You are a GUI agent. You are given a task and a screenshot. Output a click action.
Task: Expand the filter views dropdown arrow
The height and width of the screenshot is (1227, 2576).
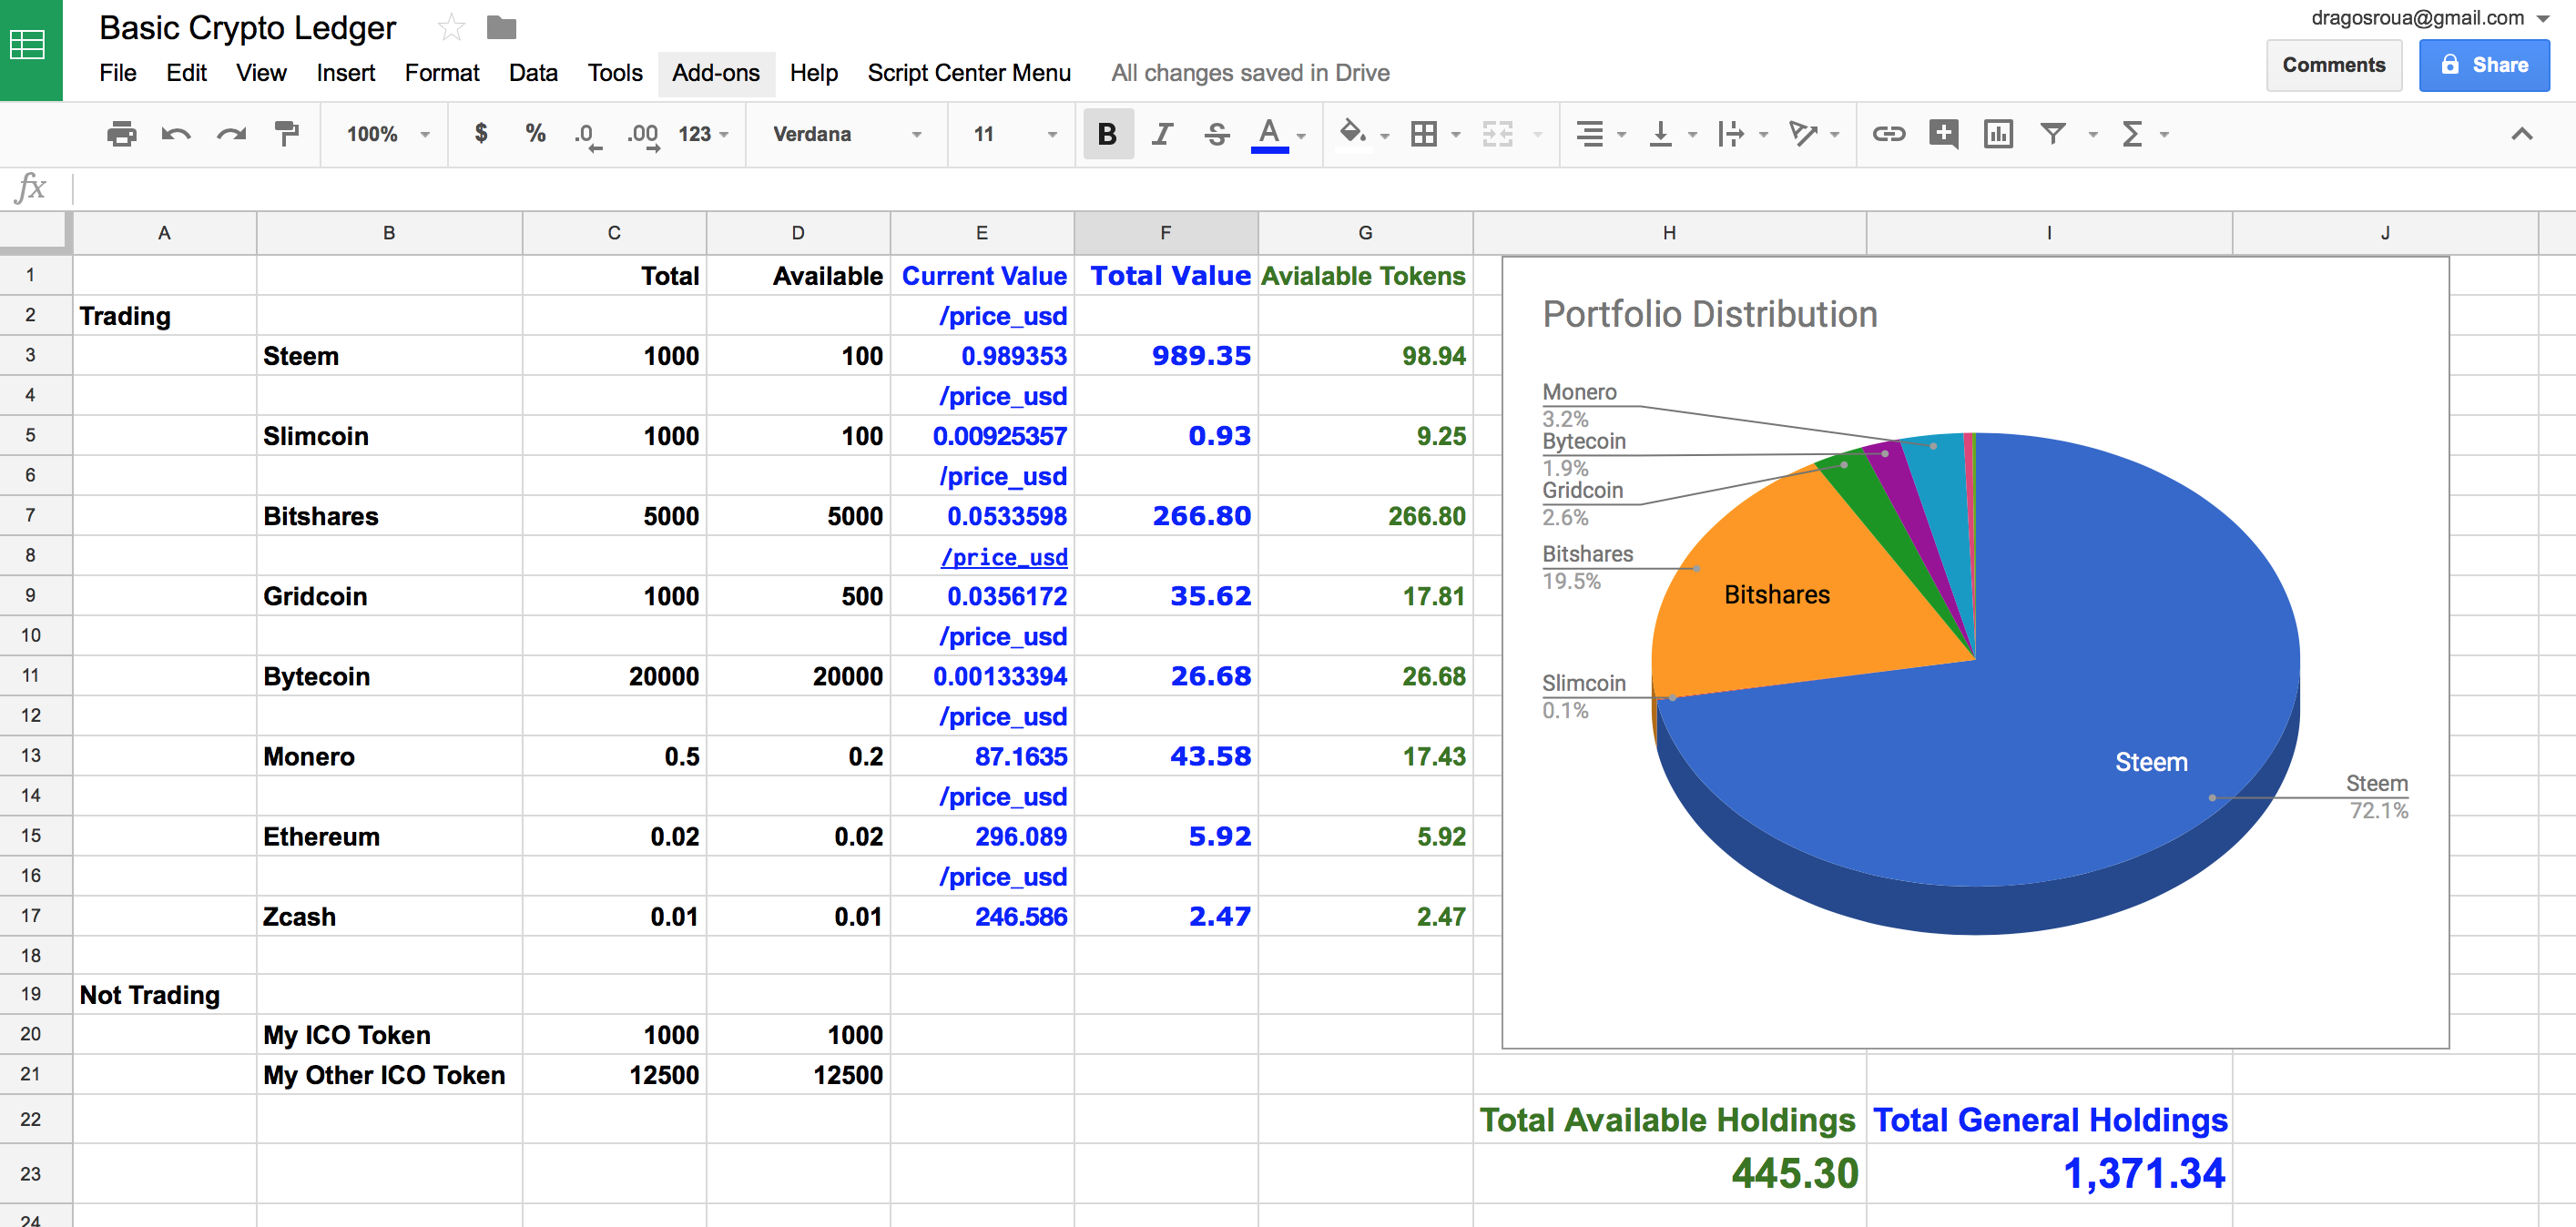2092,135
